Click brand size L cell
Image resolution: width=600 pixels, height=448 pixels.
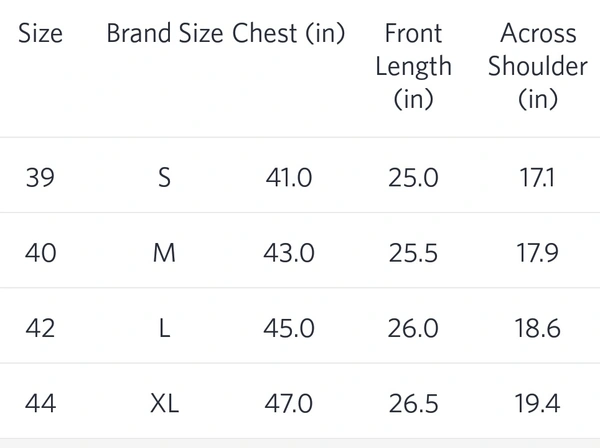165,328
